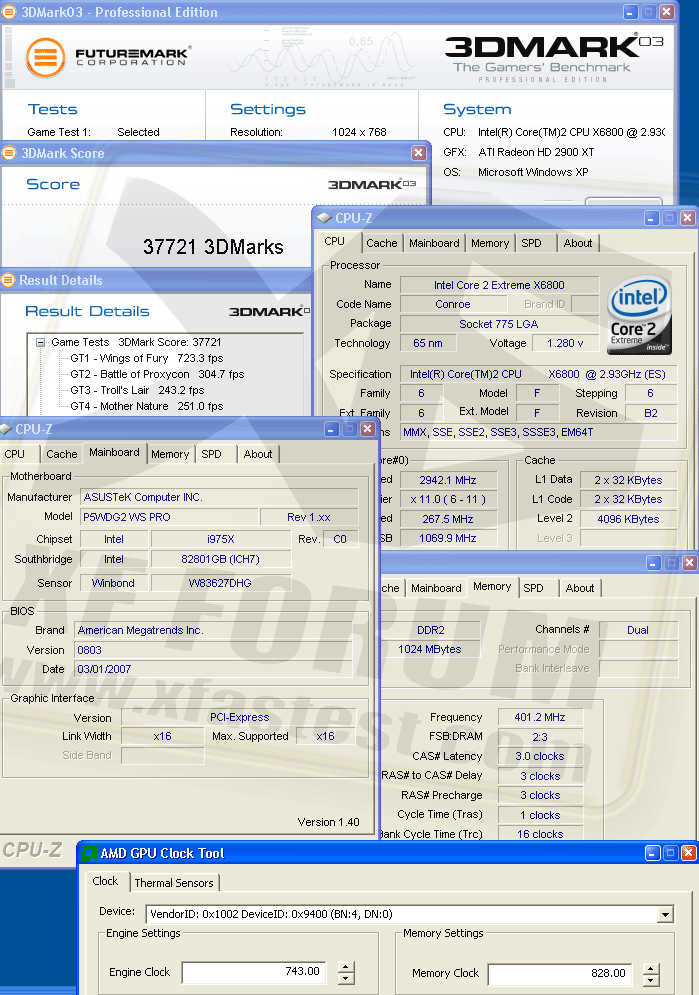The height and width of the screenshot is (995, 699).
Task: Open Mainboard tab in Memory CPU-Z window
Action: [x=436, y=588]
